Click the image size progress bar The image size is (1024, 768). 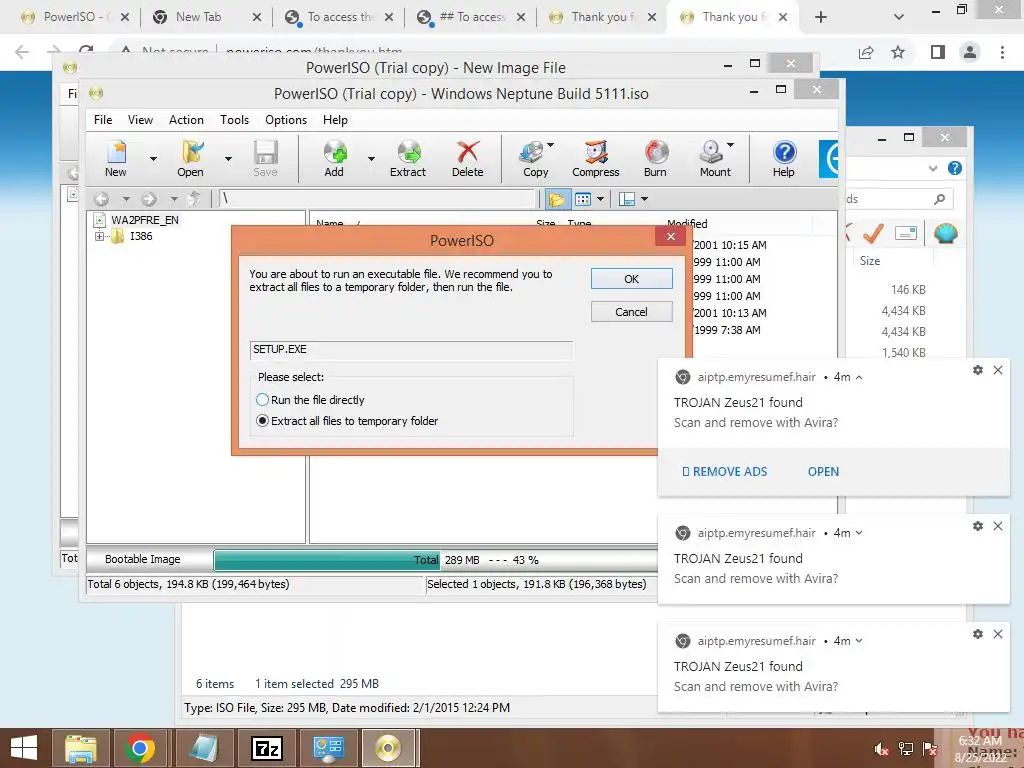436,560
